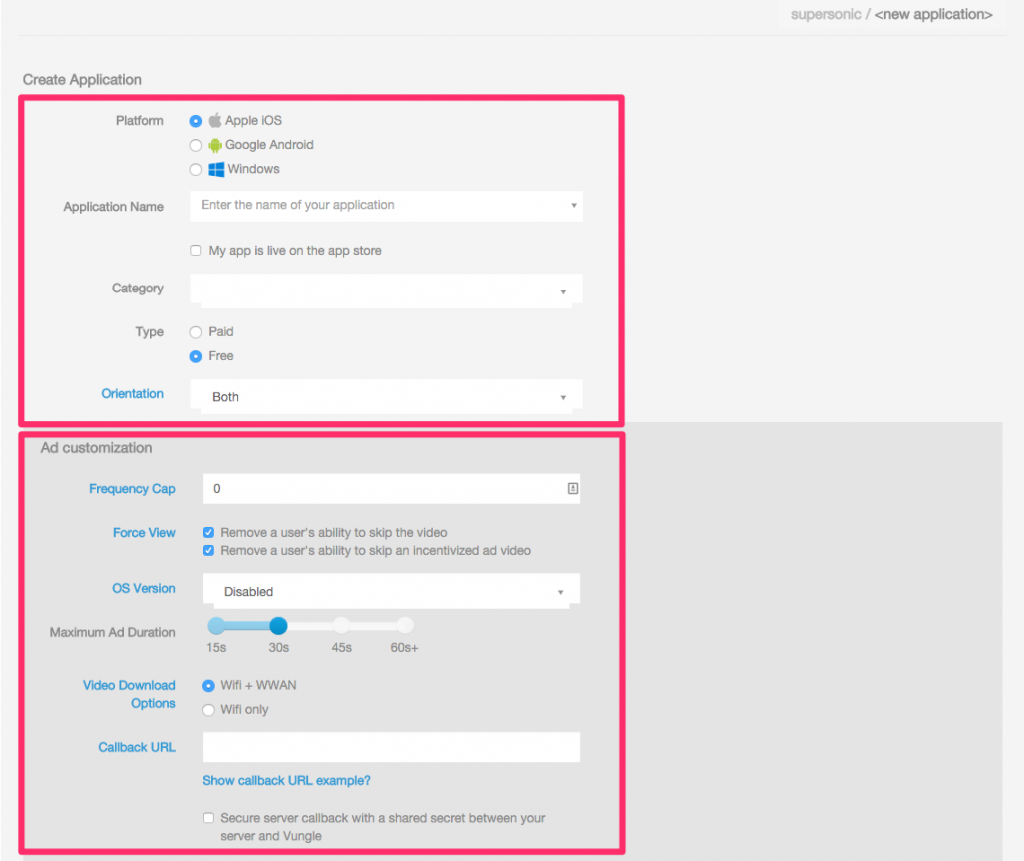The image size is (1024, 861).
Task: Click the Apple logo icon beside Apple iOS
Action: 213,120
